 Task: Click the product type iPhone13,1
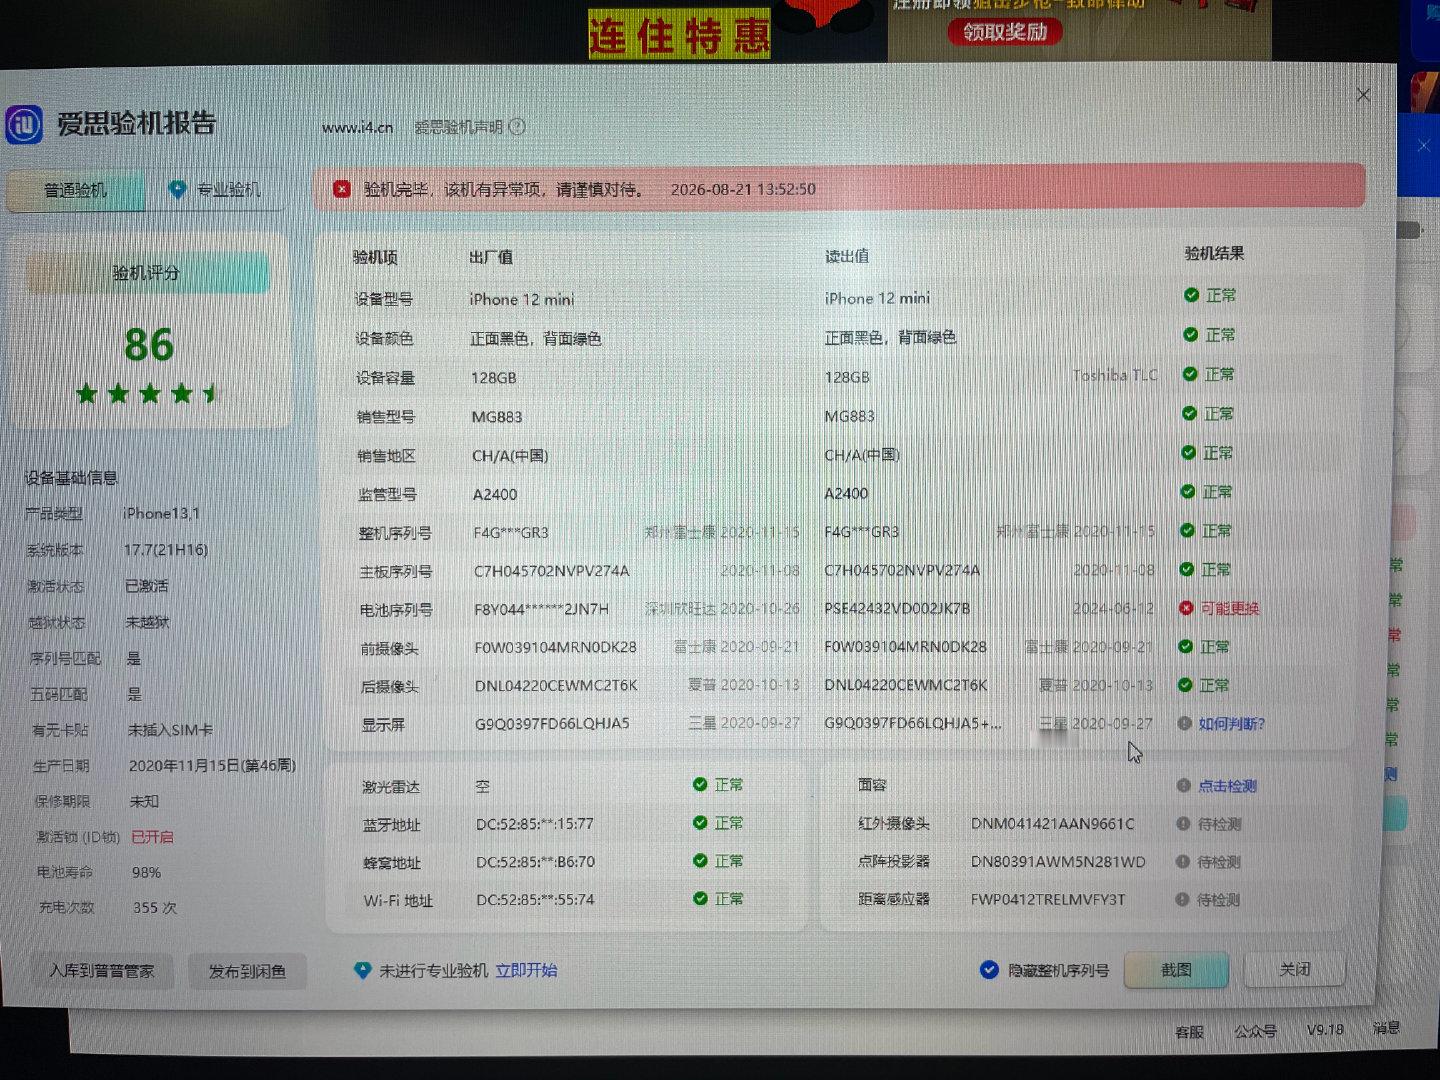click(161, 513)
